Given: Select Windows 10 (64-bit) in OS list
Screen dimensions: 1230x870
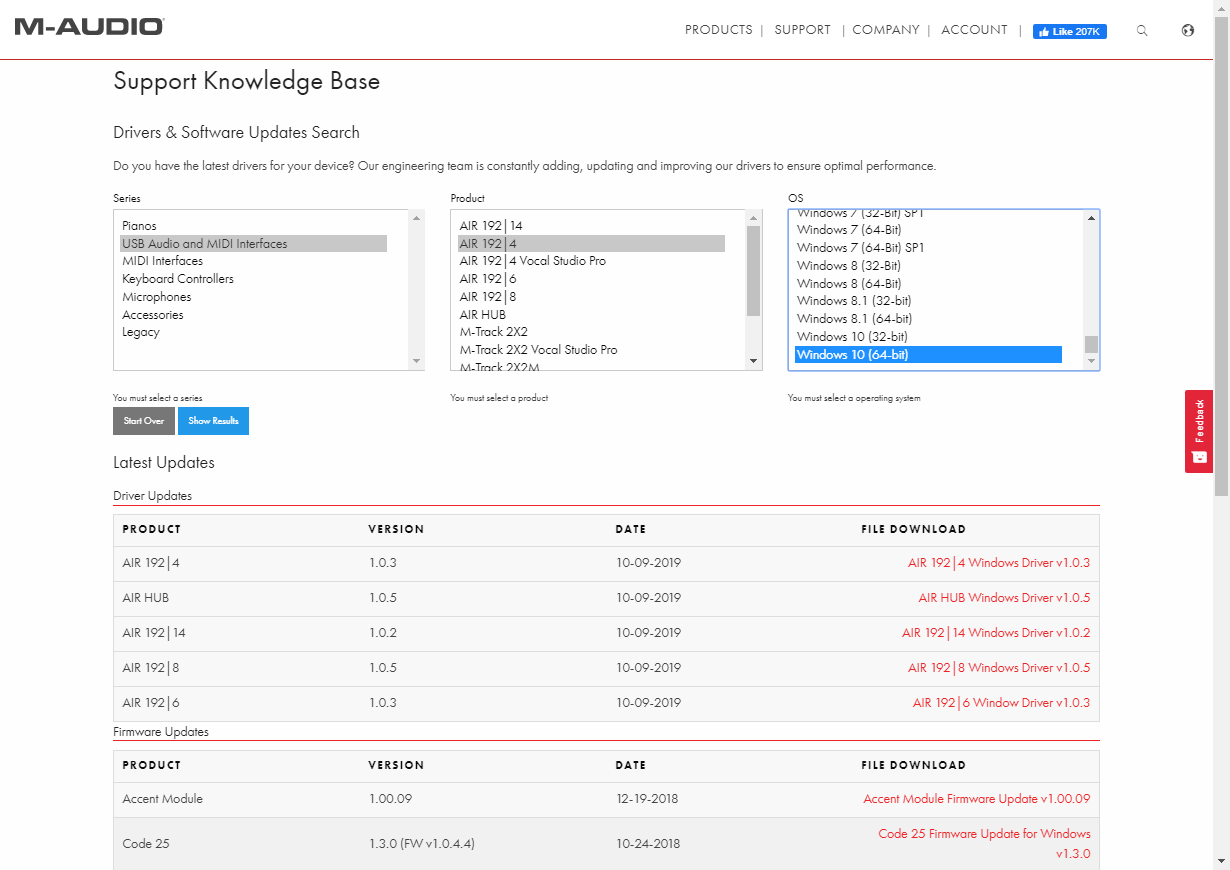Looking at the screenshot, I should [928, 354].
